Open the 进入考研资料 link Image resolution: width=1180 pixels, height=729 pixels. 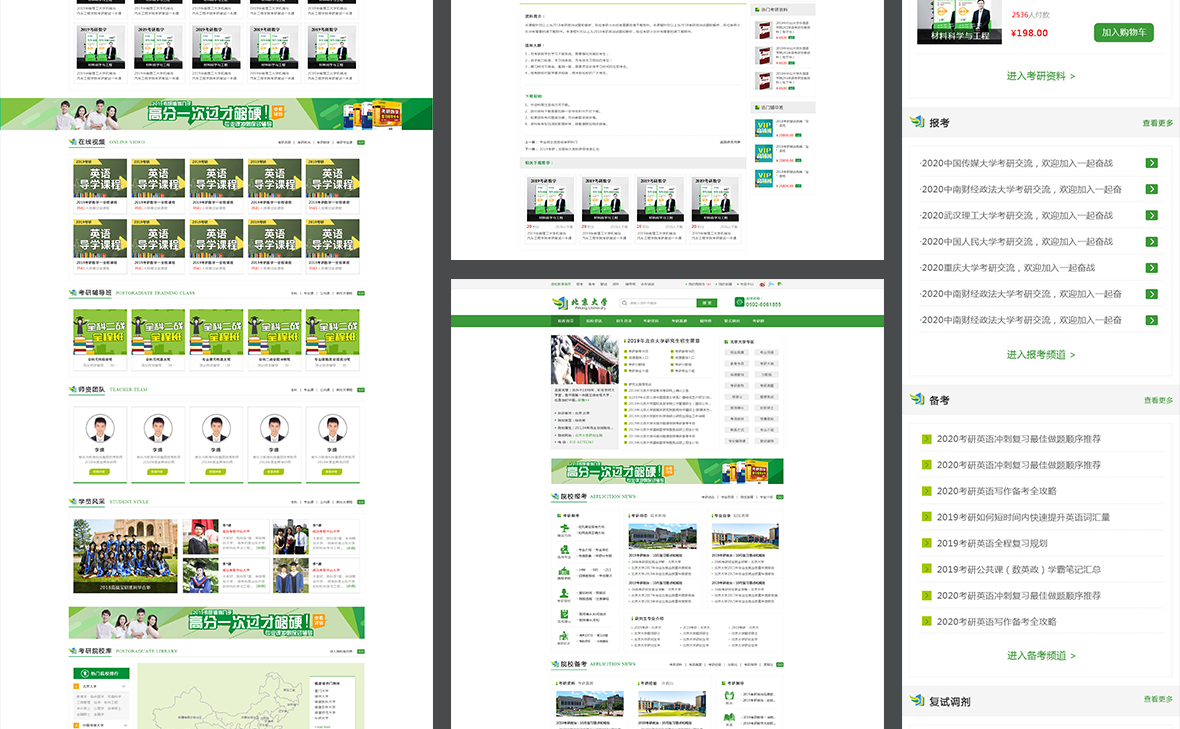[1040, 76]
